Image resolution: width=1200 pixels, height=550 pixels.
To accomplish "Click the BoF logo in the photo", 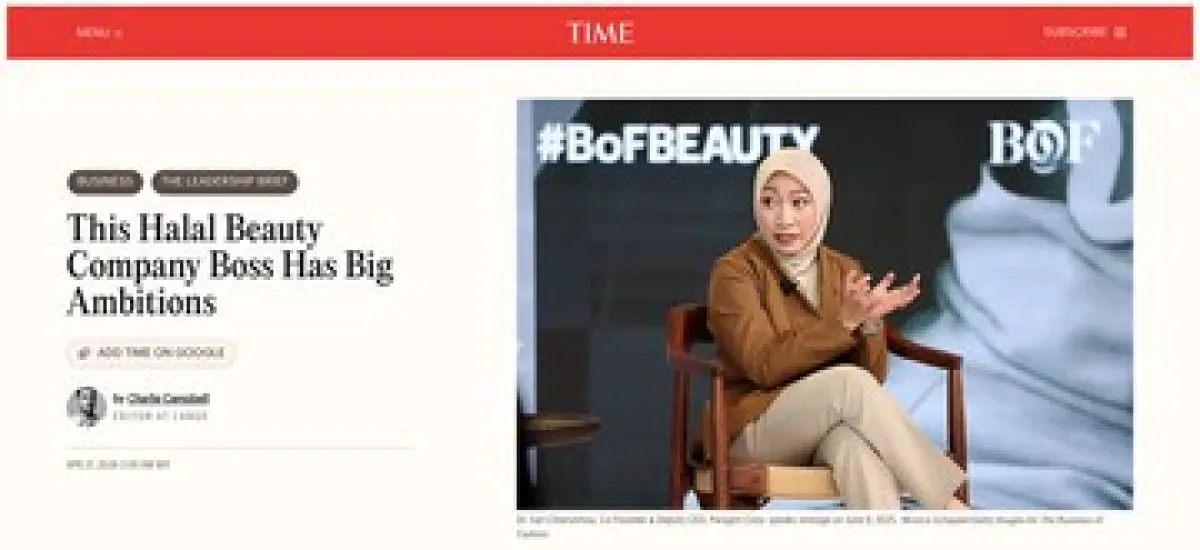I will (x=1044, y=145).
